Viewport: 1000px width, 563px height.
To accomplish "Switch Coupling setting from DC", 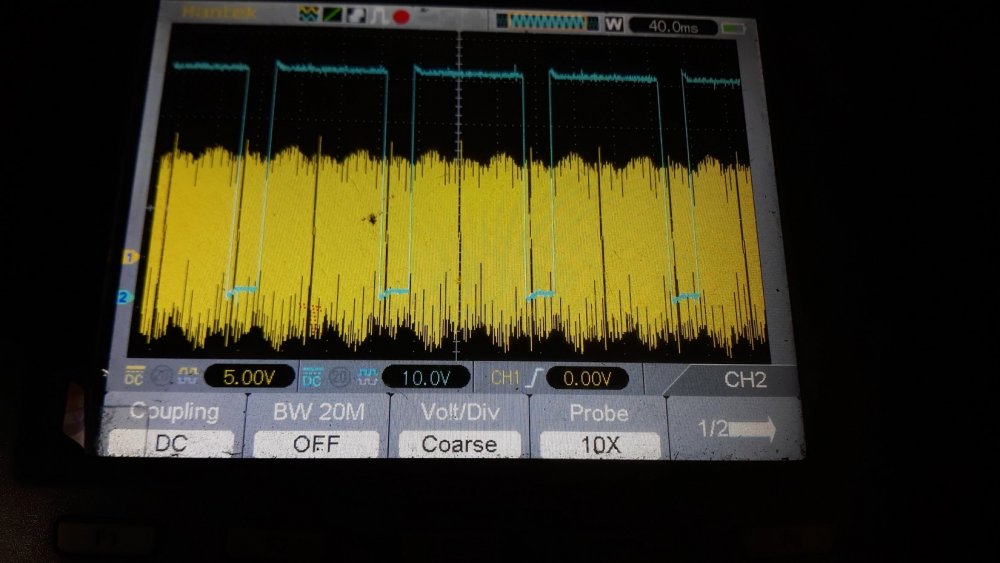I will click(171, 442).
